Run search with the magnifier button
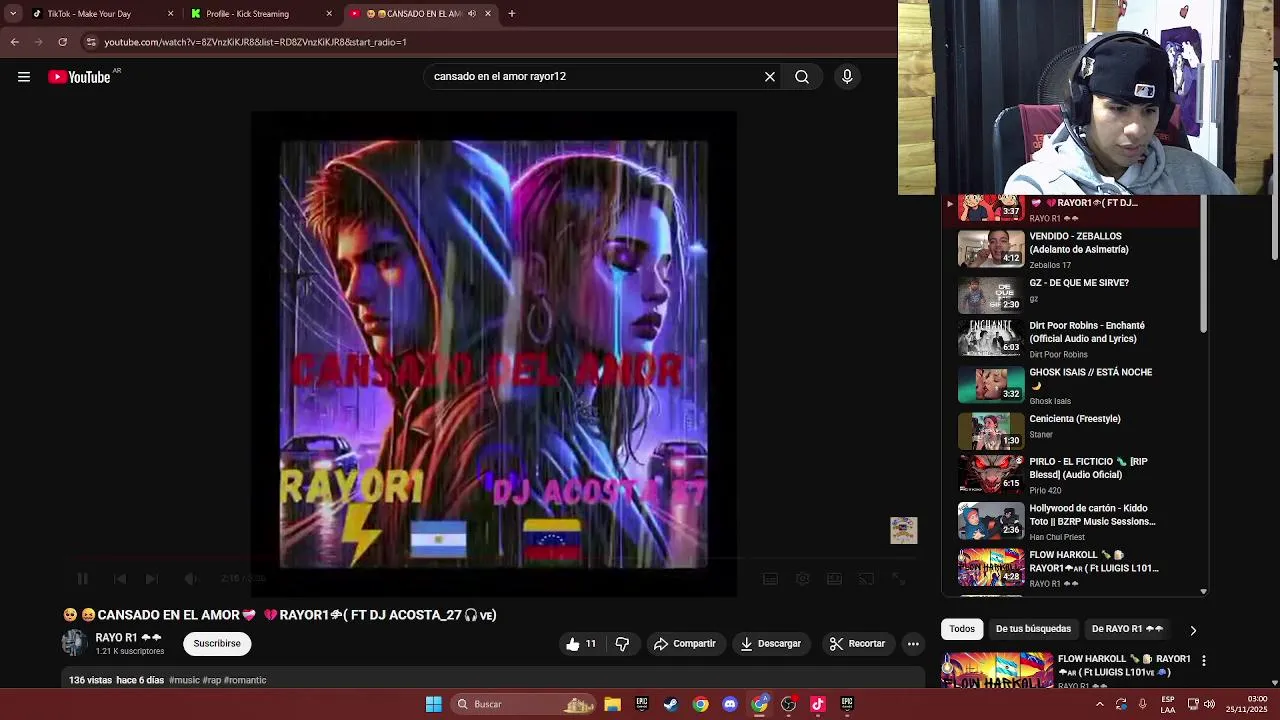Screen dimensions: 1280x720 click(x=802, y=77)
